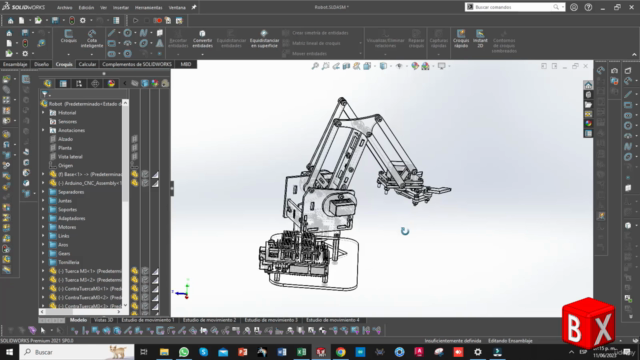Click the FeatureManager tree filter funnel
Image resolution: width=640 pixels, height=360 pixels.
(44, 94)
